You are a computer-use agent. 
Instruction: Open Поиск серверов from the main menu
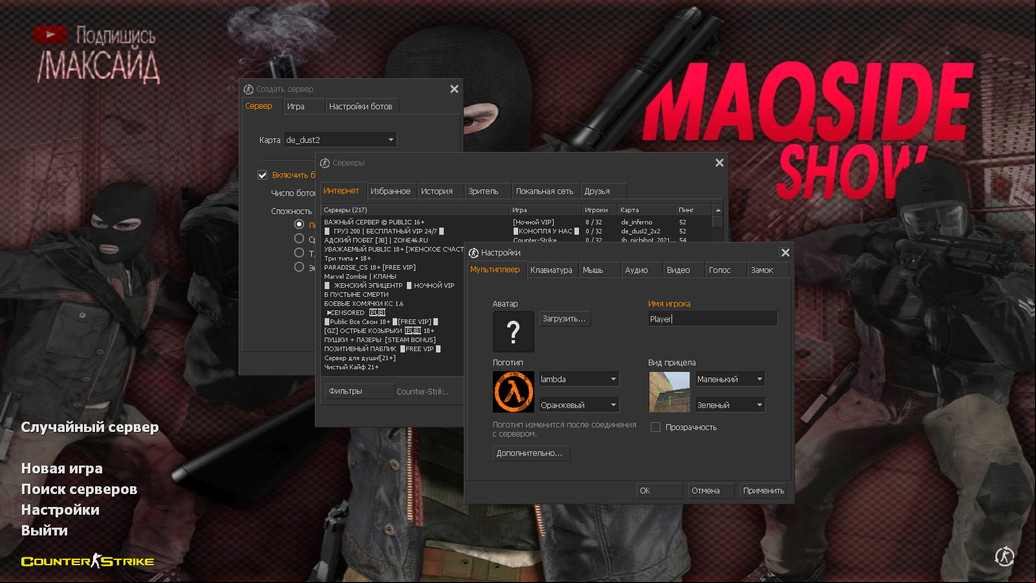(x=79, y=489)
